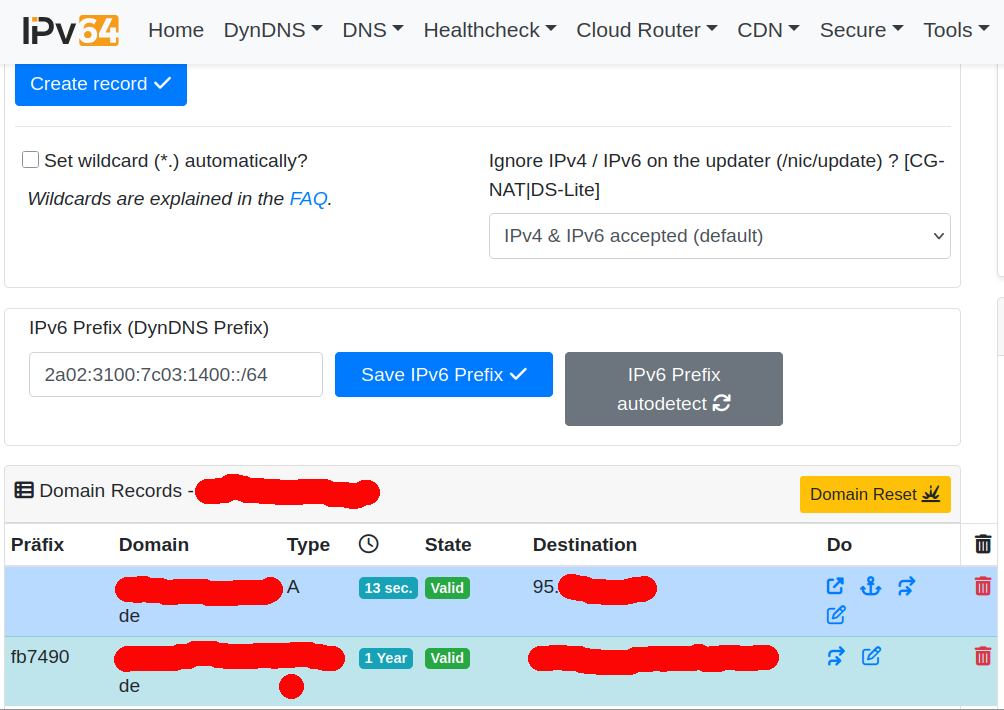The height and width of the screenshot is (710, 1004).
Task: Click the shuffle arrows icon in the fb7490 row
Action: point(836,657)
